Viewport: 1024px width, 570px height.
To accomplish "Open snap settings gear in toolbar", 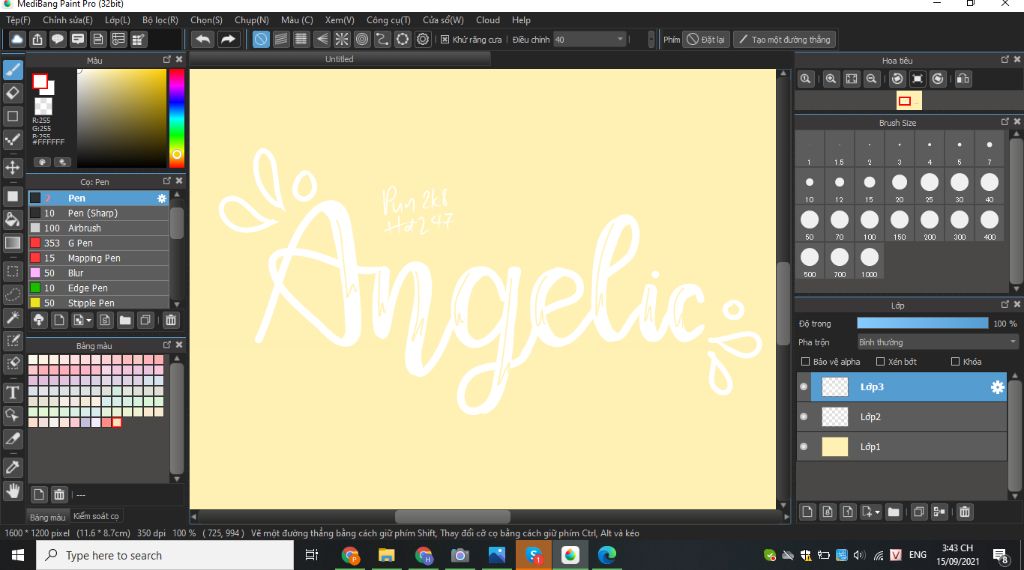I will (423, 40).
